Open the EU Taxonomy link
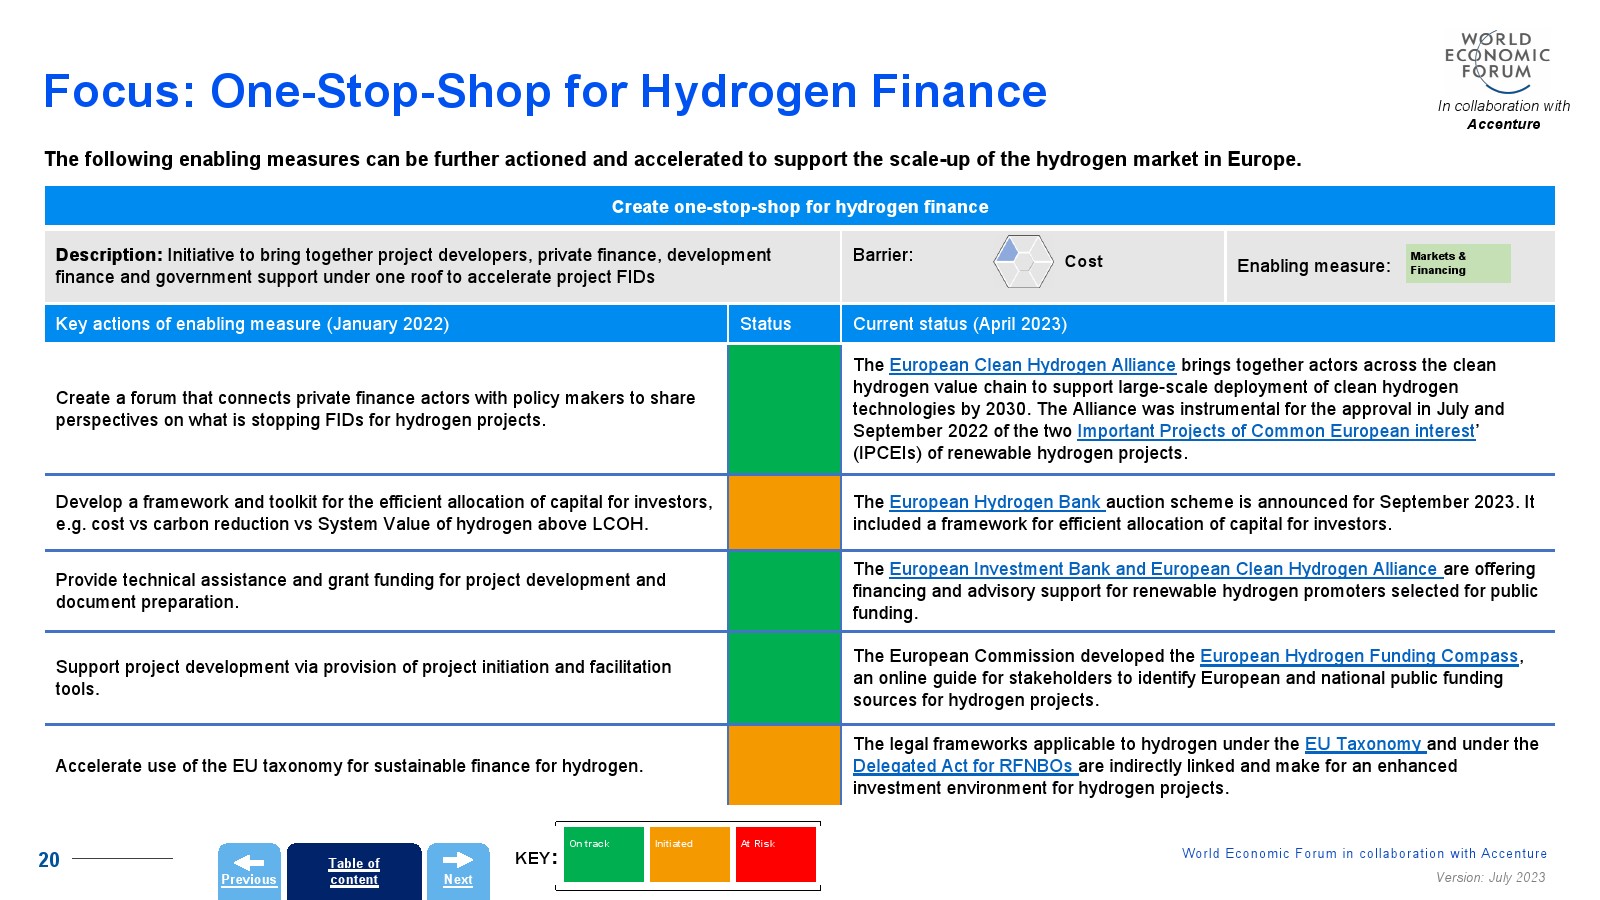Screen dimensions: 1600x900 (x=1364, y=744)
